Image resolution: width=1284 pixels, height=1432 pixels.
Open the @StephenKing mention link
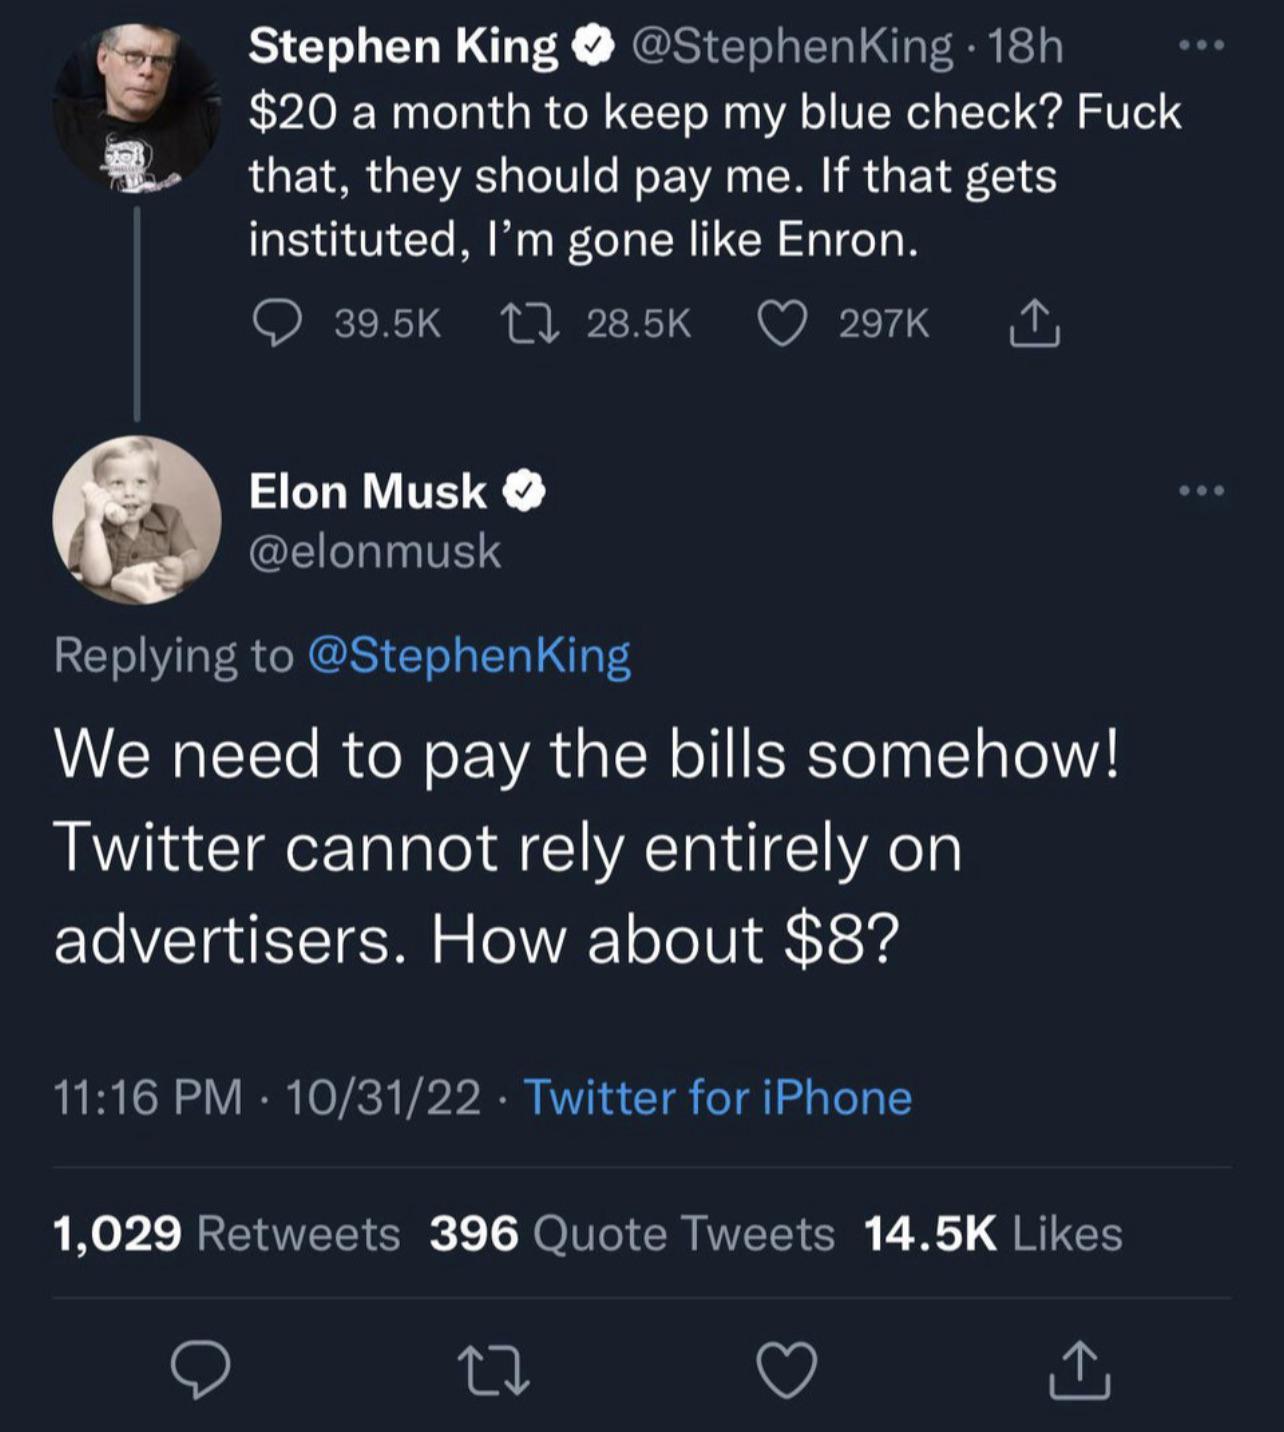470,656
